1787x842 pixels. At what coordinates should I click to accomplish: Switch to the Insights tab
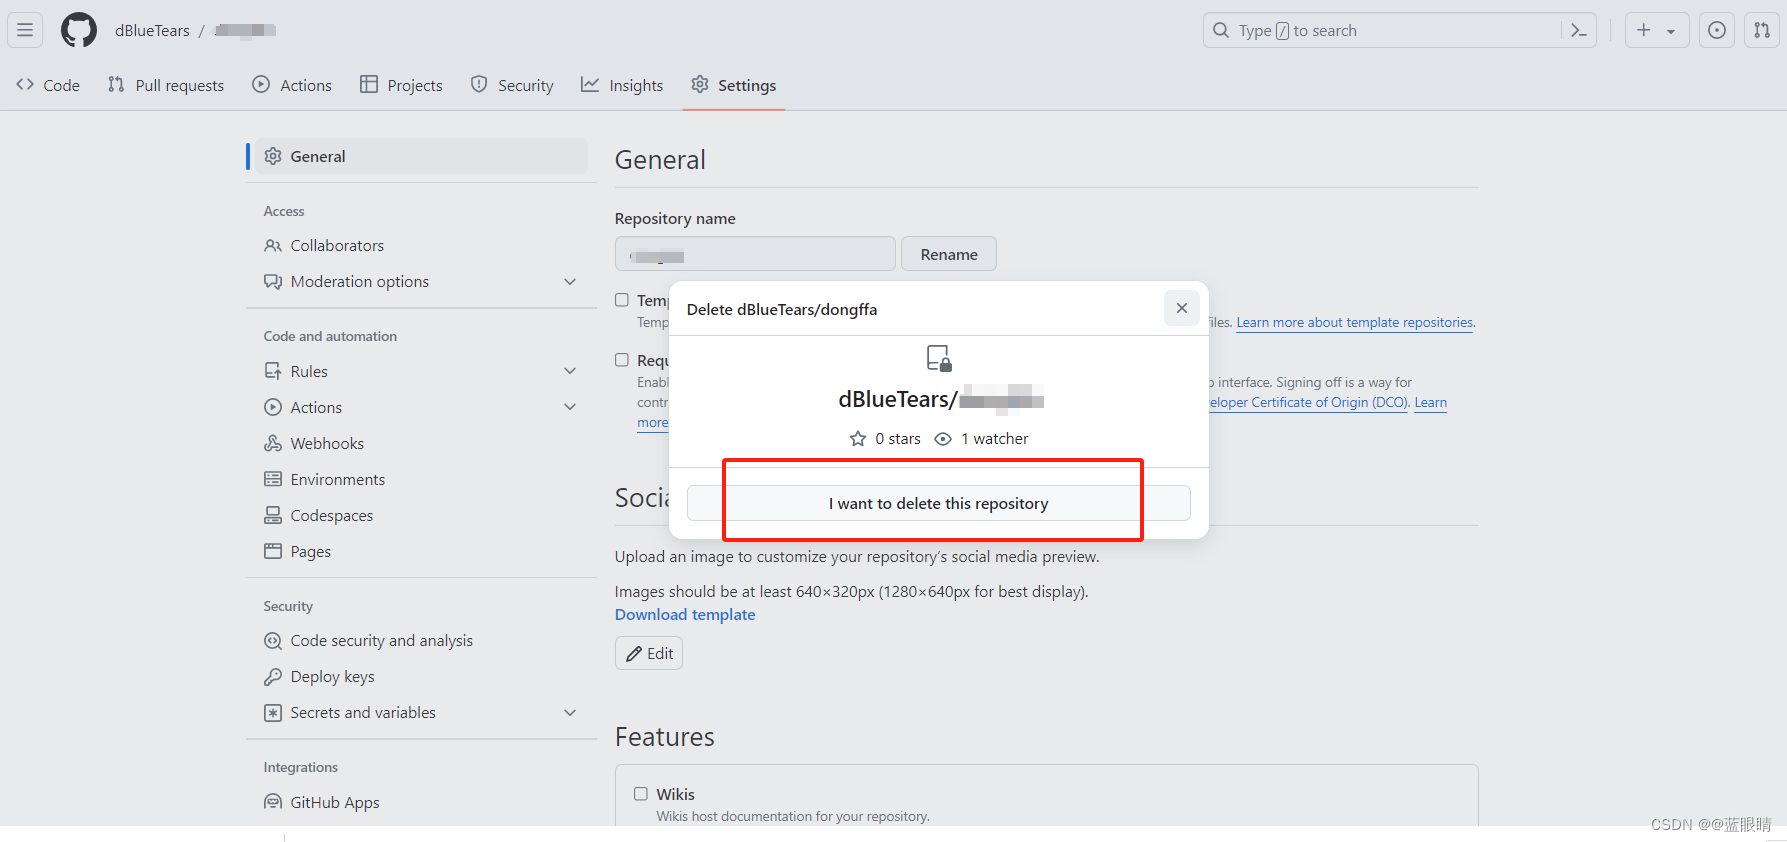pos(622,85)
